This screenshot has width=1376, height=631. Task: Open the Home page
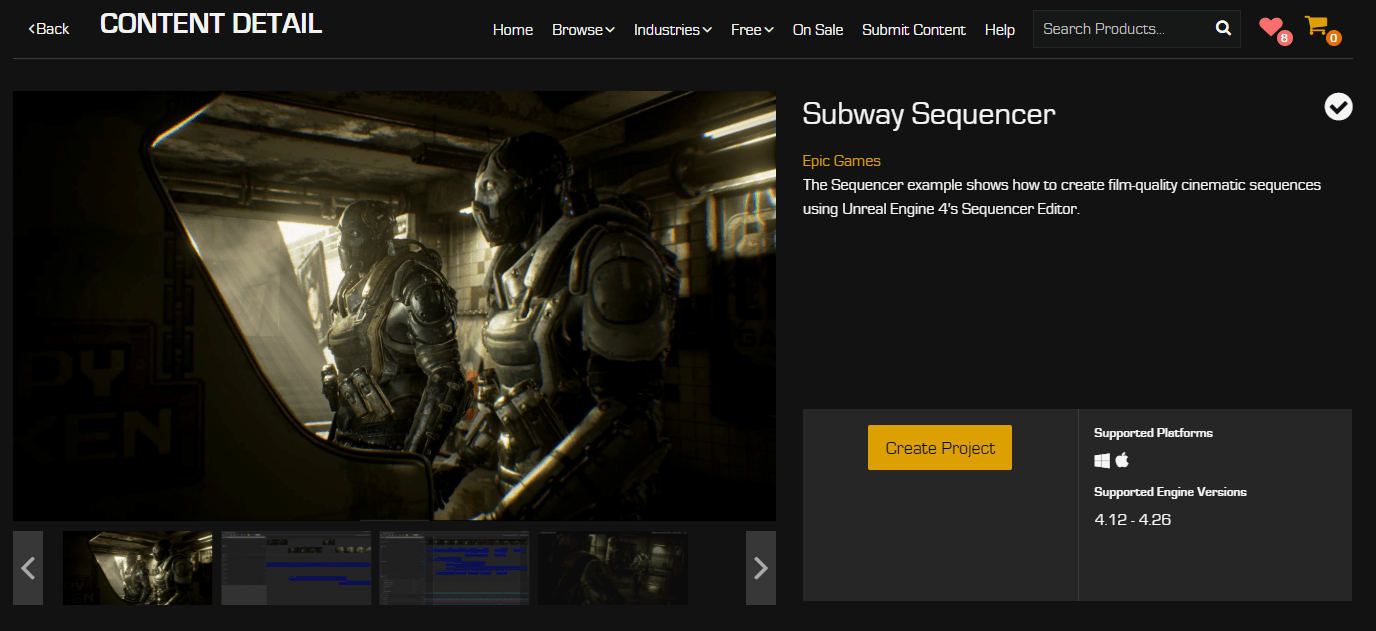coord(513,30)
